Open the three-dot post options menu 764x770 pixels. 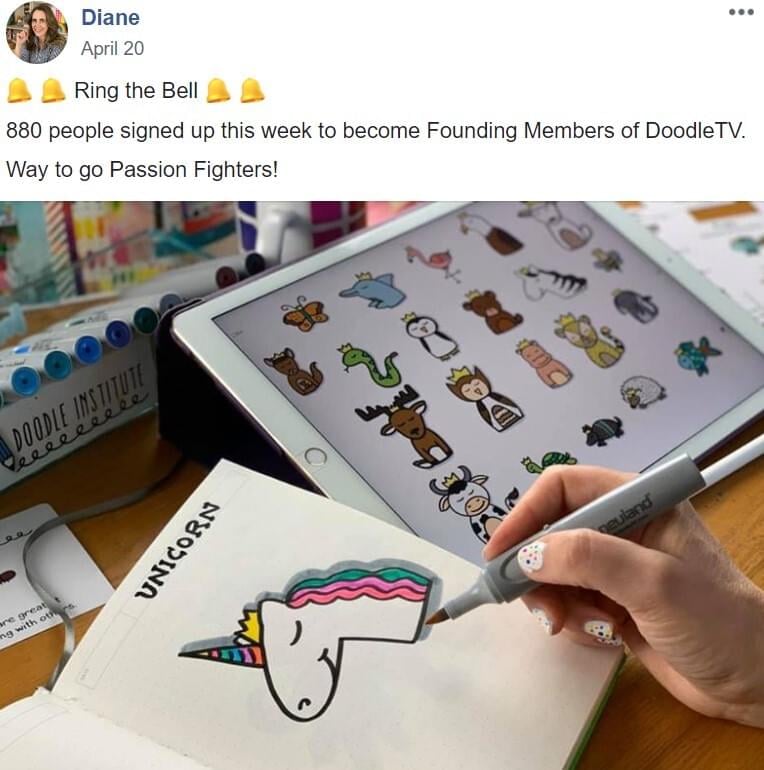[741, 12]
